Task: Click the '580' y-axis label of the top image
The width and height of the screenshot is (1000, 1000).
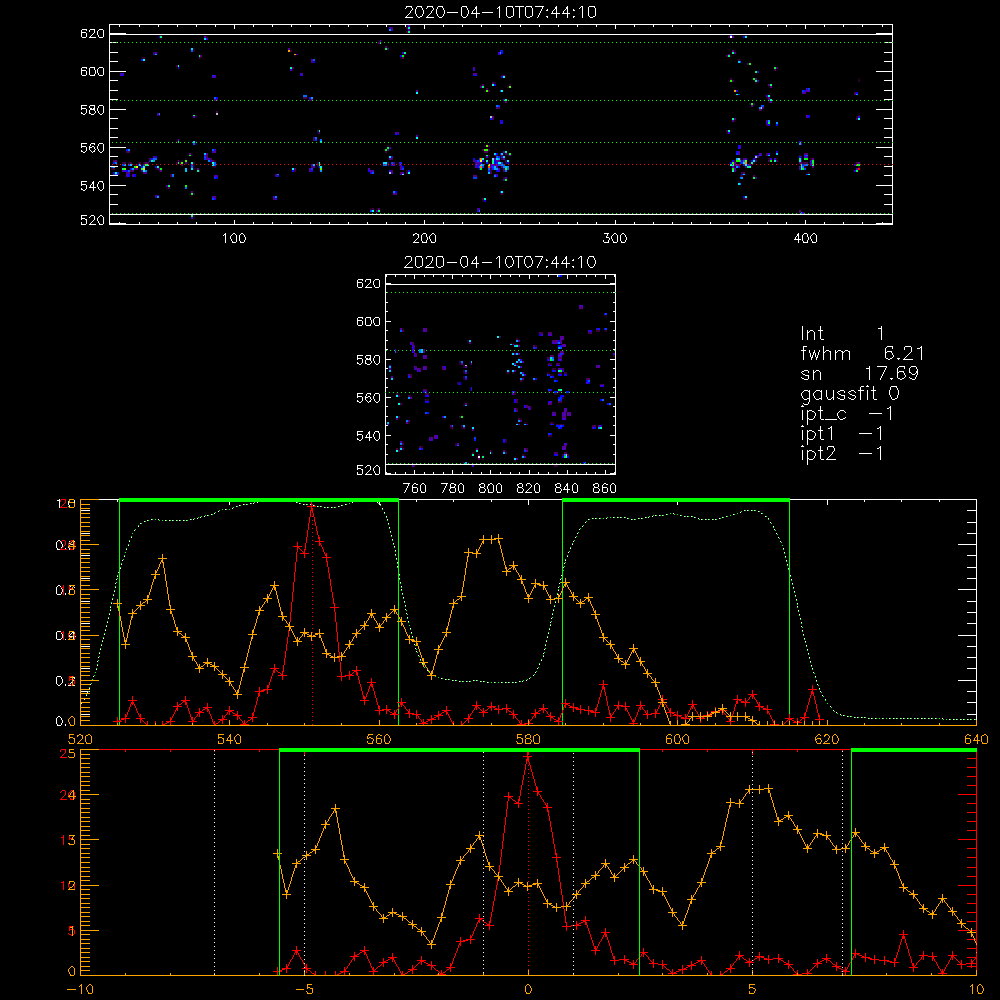Action: pos(92,110)
